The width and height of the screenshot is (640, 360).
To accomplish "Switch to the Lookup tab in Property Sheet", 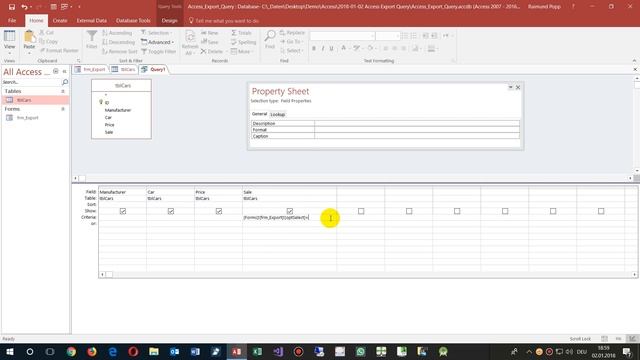I will click(x=278, y=115).
